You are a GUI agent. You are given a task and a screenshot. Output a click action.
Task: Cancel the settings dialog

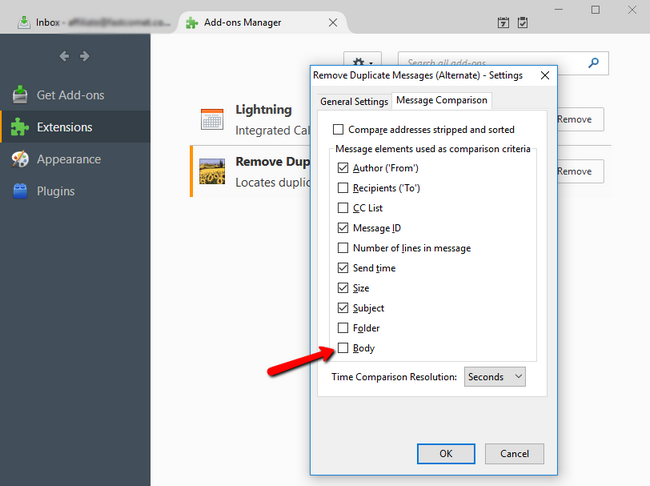pyautogui.click(x=514, y=454)
